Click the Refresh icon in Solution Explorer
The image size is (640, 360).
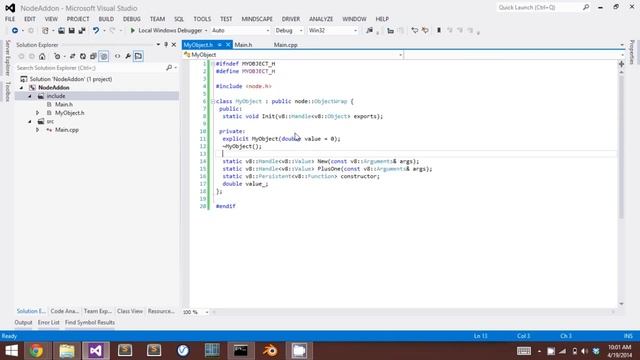click(x=83, y=56)
